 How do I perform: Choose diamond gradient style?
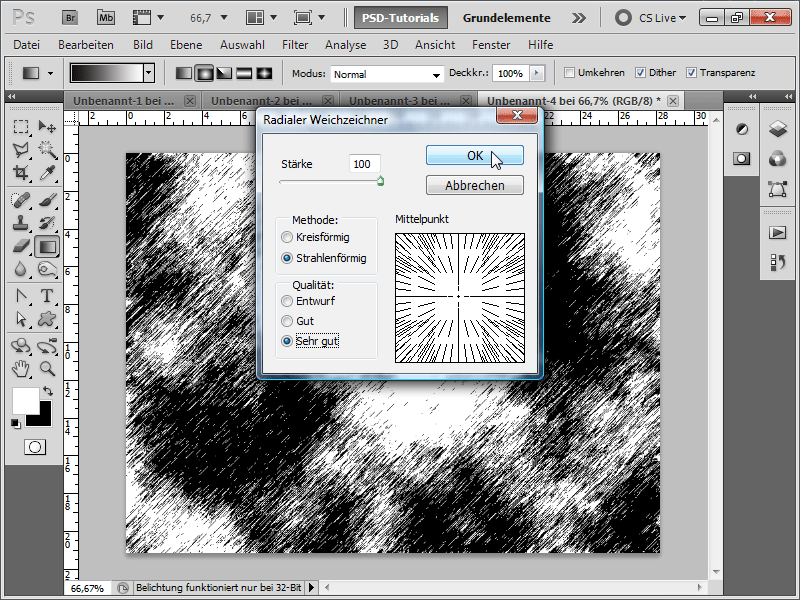click(x=264, y=73)
